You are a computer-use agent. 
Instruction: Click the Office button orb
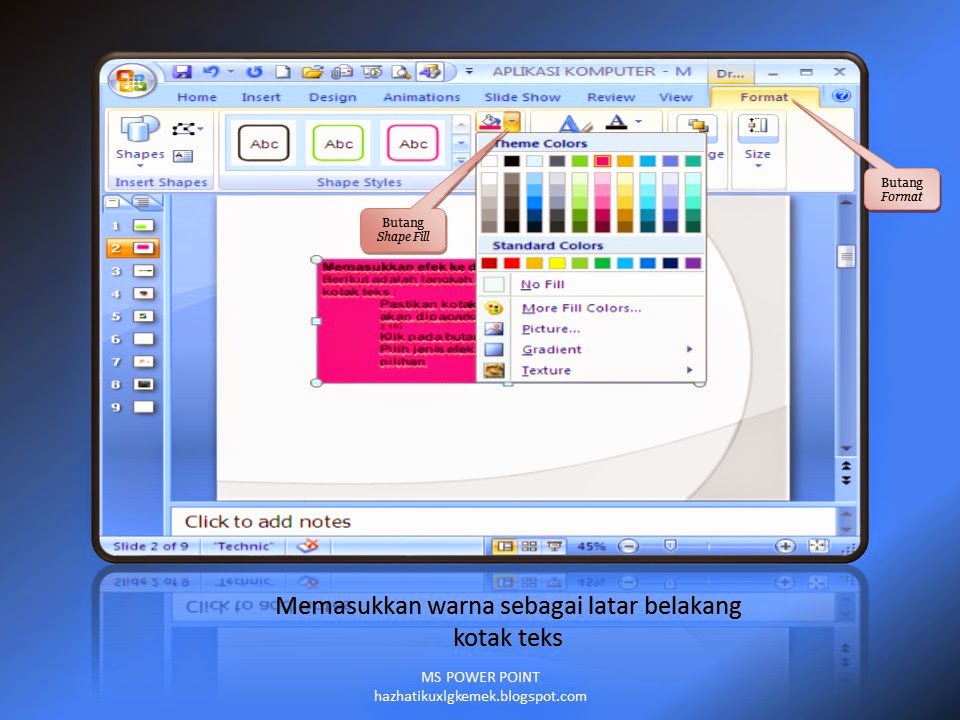coord(132,81)
